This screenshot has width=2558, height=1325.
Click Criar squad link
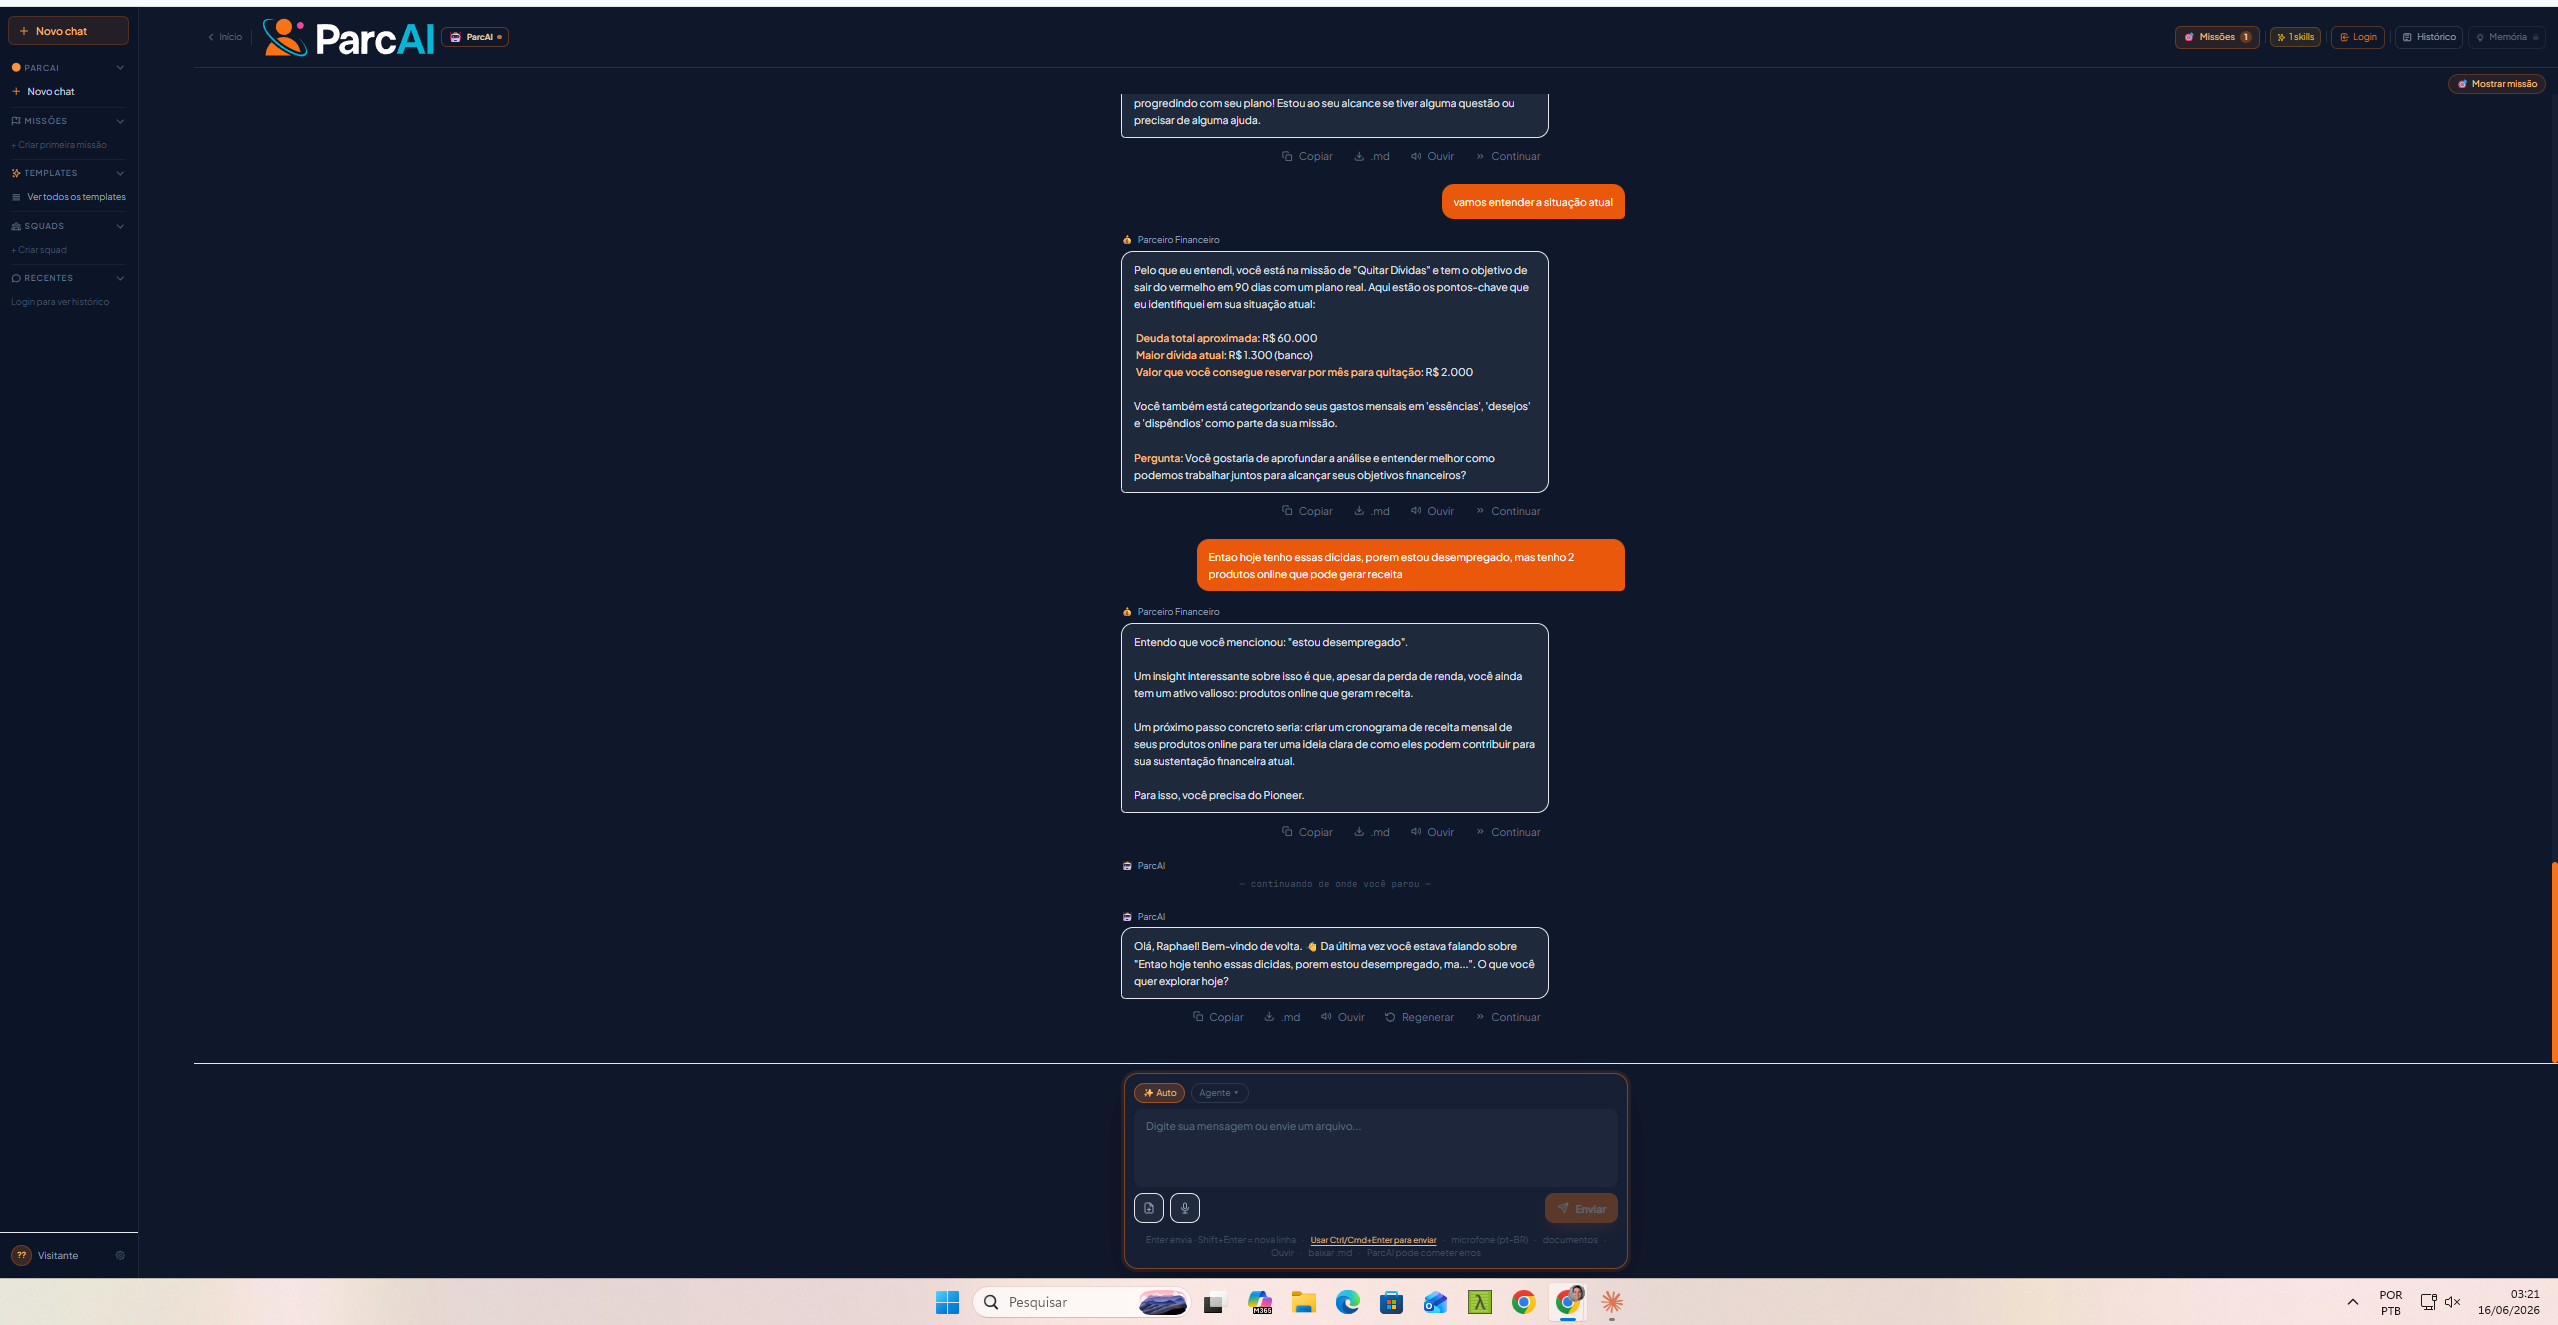pyautogui.click(x=39, y=250)
